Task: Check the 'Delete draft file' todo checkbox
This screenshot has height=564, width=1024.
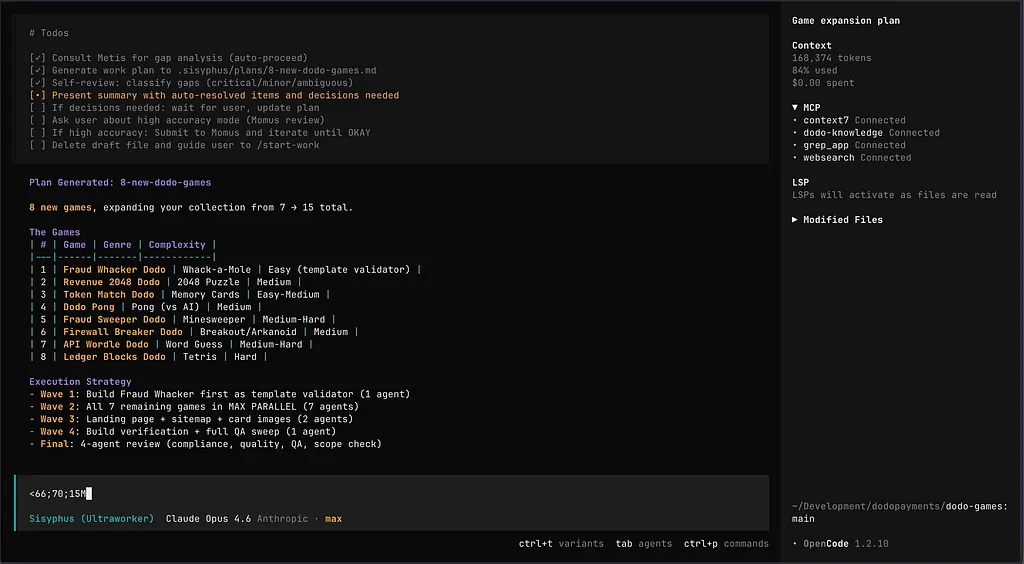Action: point(37,146)
